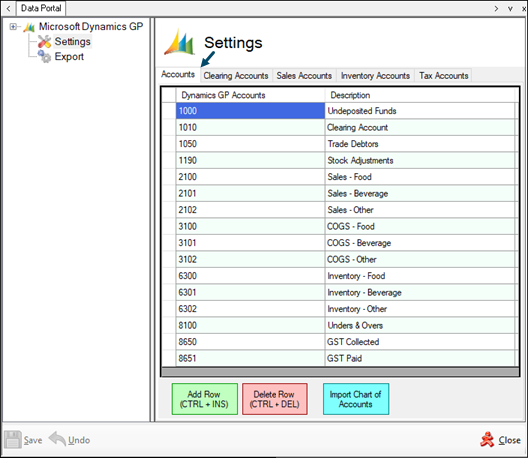Select Microsoft Dynamics GP tree label
Viewport: 528px width, 458px height.
click(x=91, y=26)
